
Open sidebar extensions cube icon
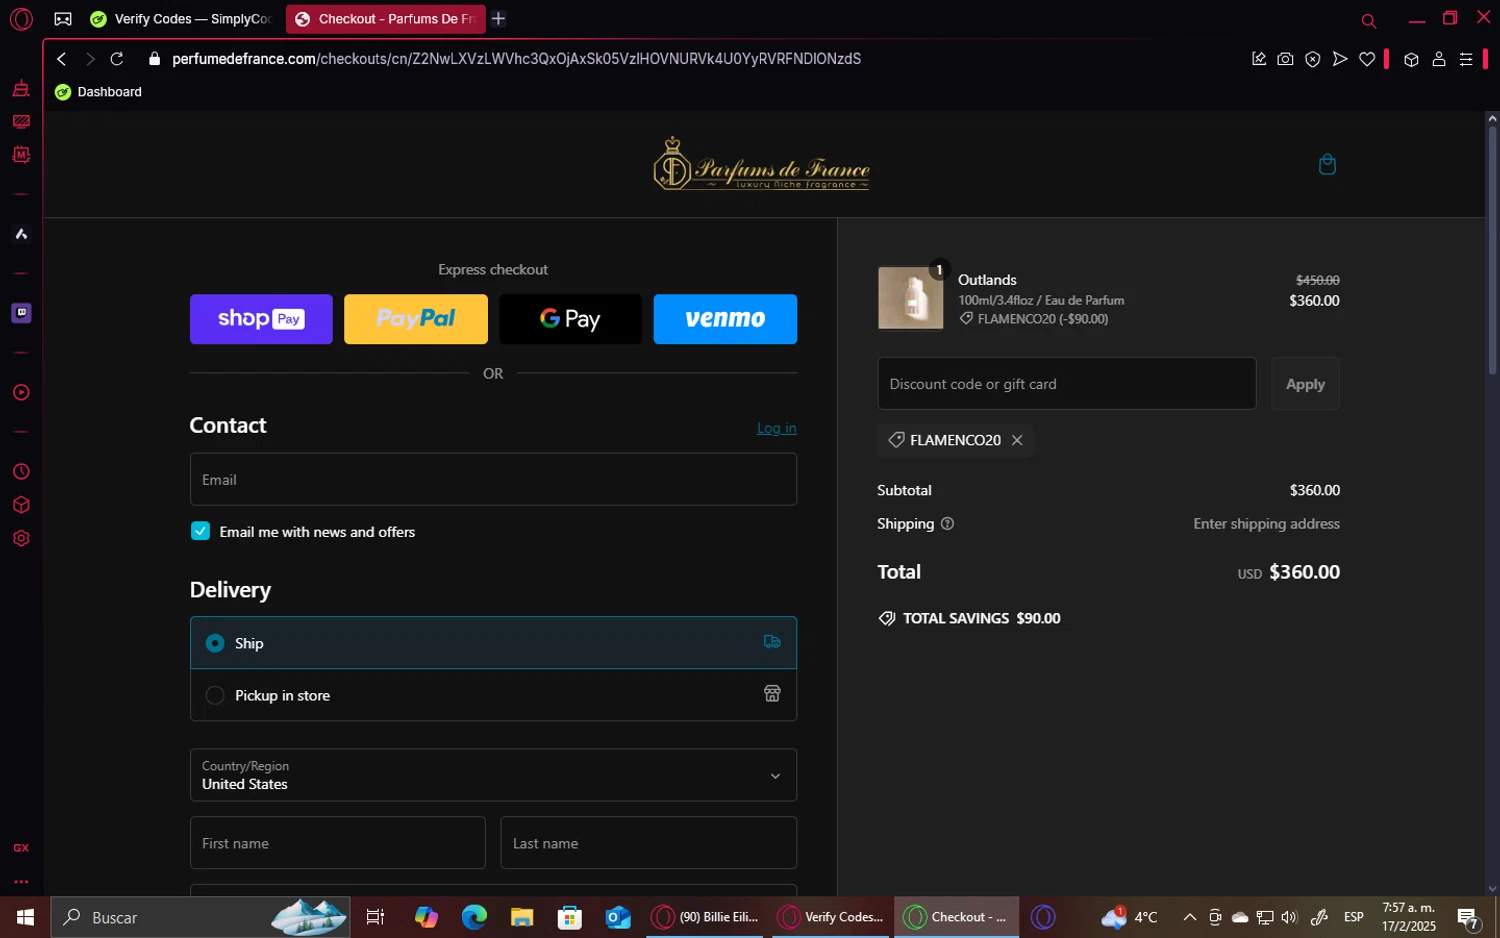point(21,505)
